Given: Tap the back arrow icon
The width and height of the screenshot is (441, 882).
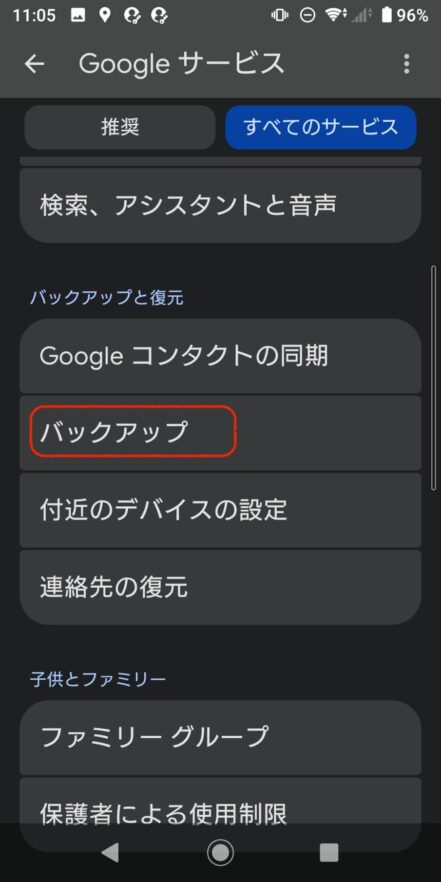Looking at the screenshot, I should (x=34, y=64).
